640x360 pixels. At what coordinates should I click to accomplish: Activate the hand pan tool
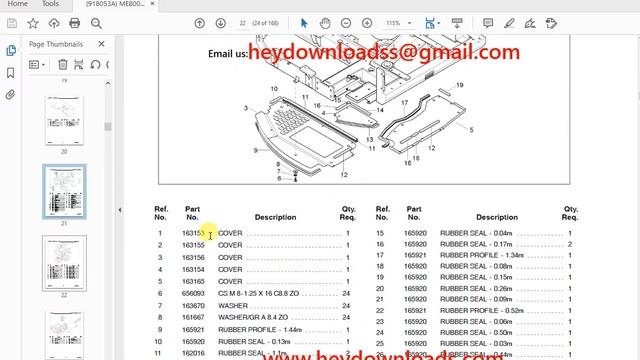[x=325, y=23]
